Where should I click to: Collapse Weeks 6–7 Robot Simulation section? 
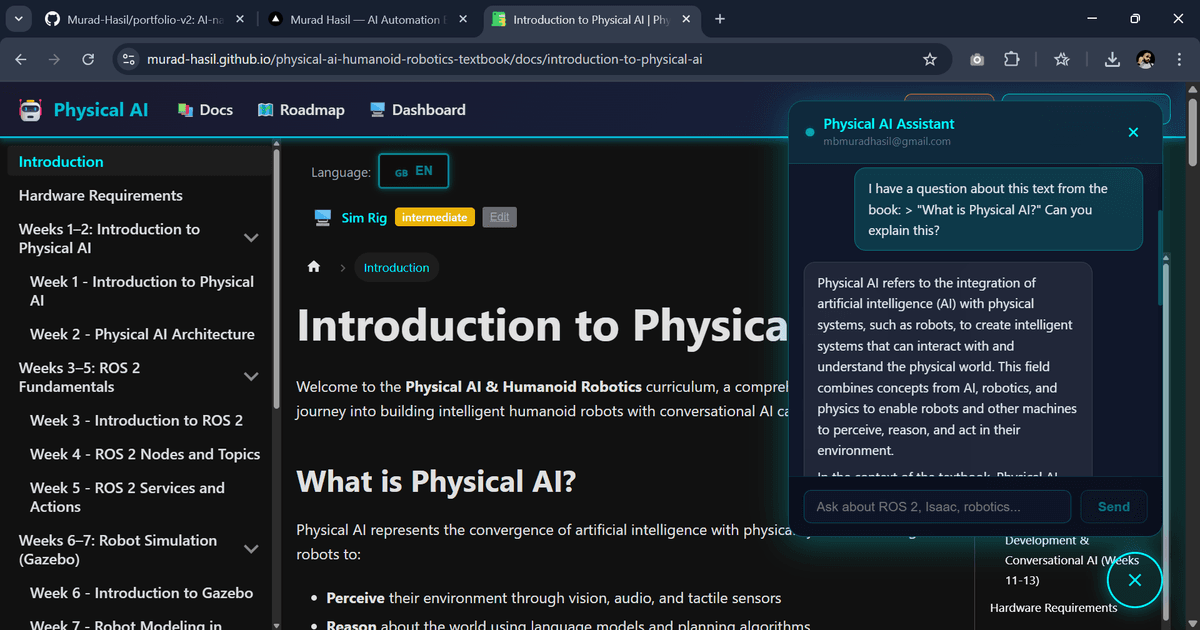click(251, 549)
